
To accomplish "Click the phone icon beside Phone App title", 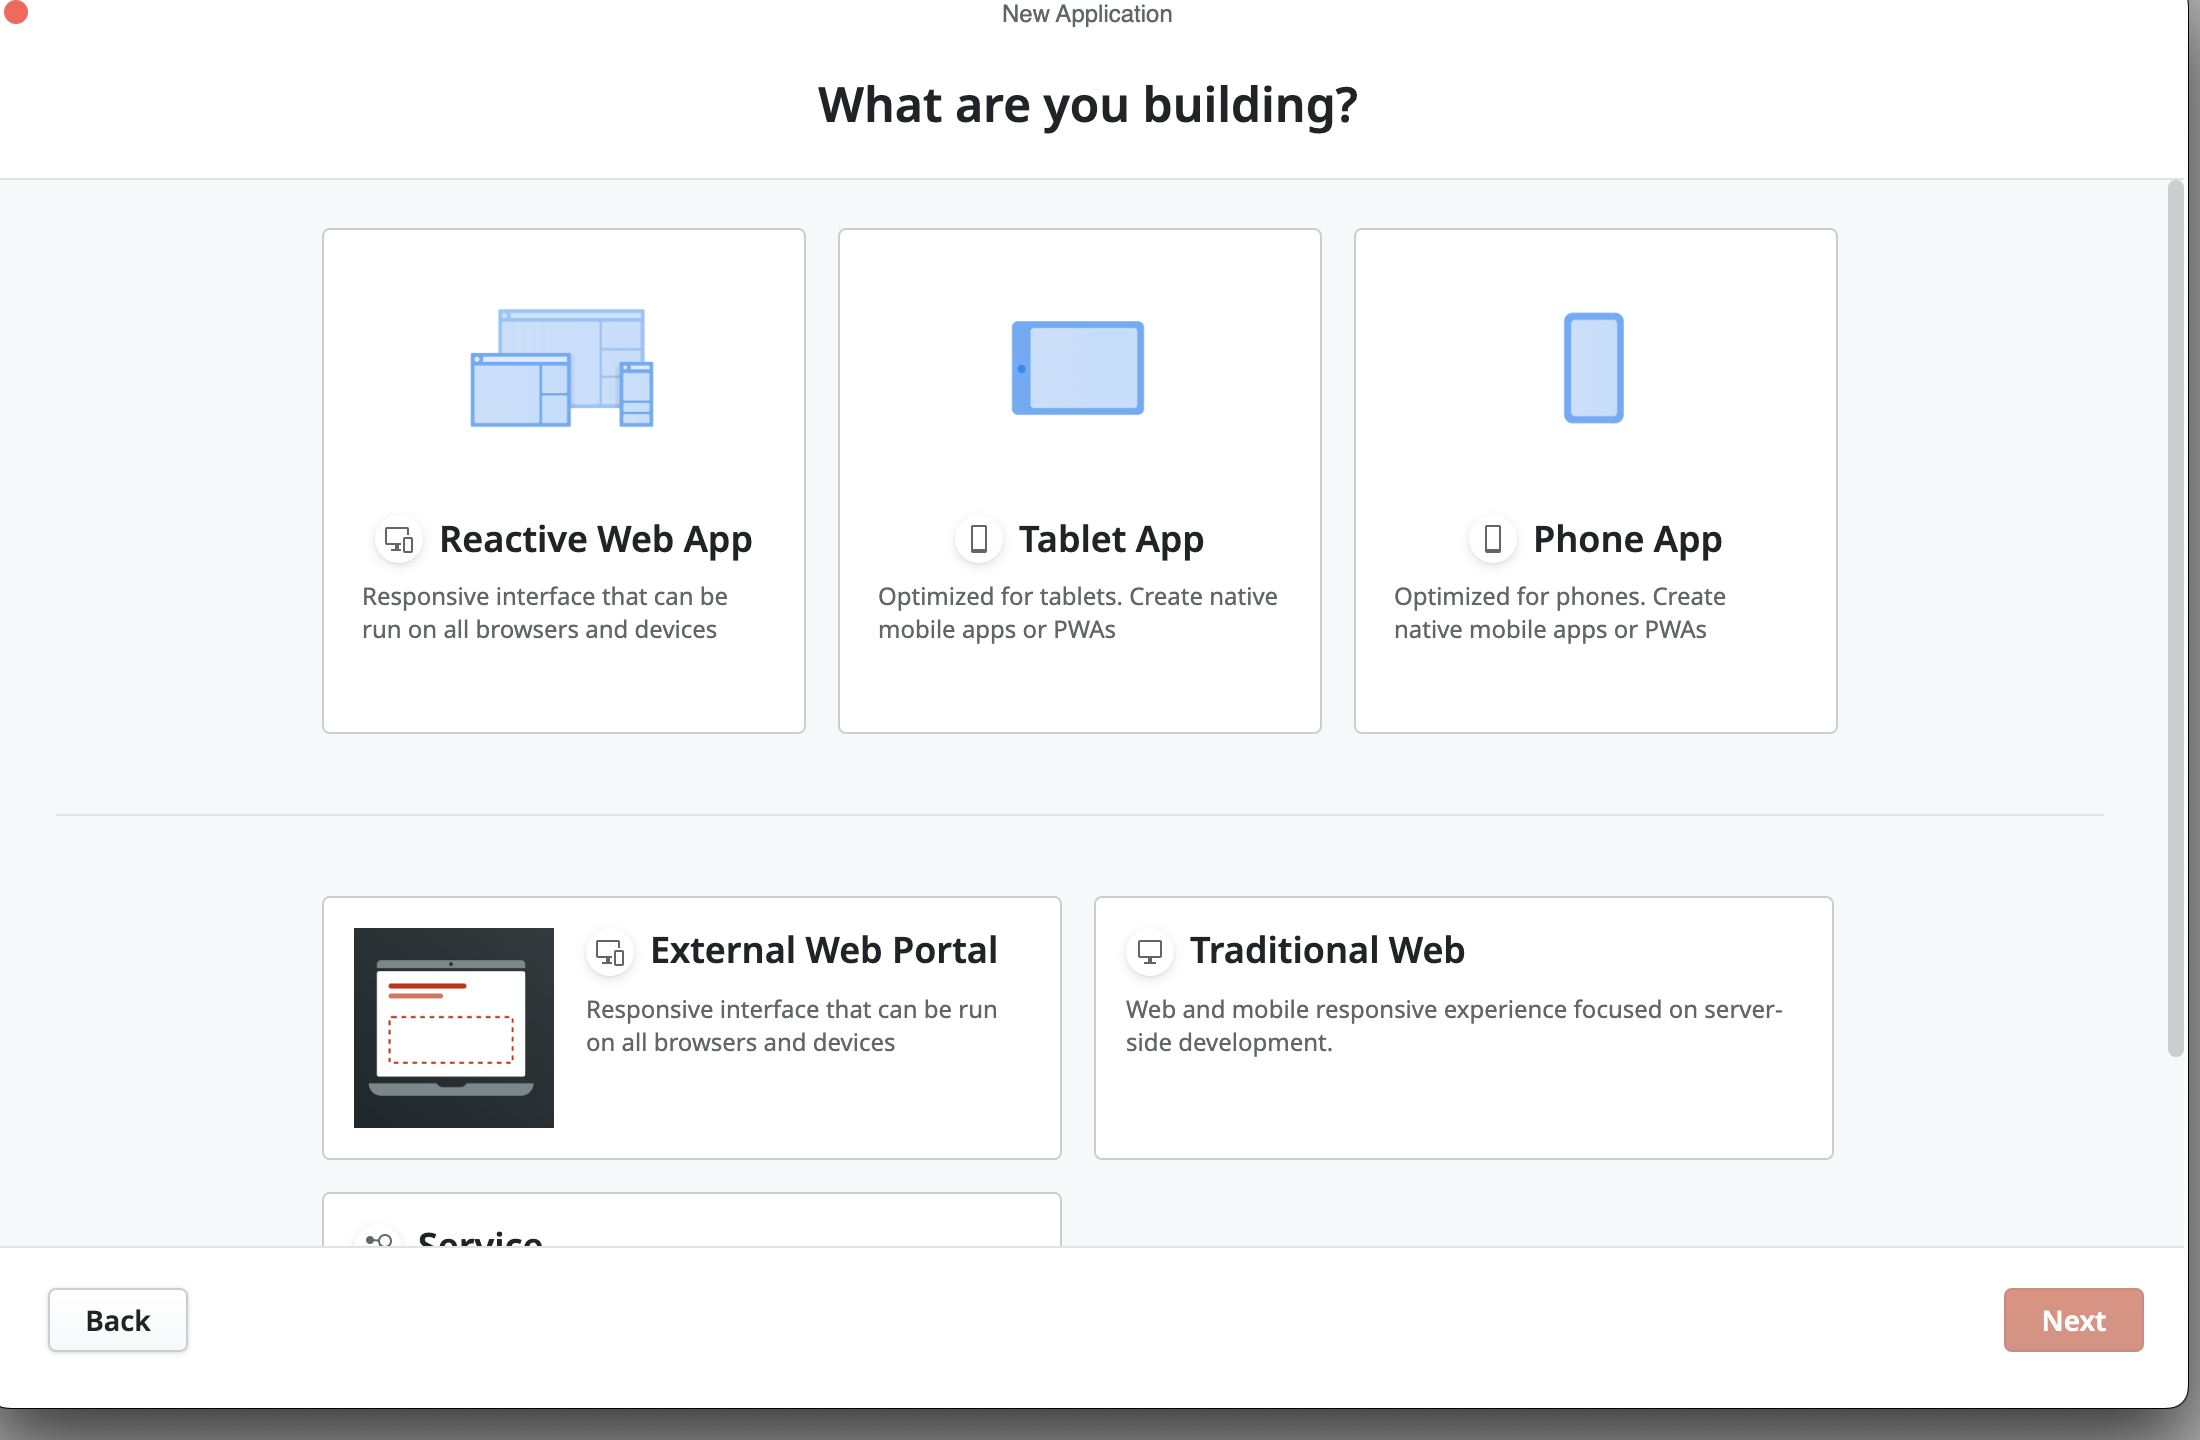I will (x=1492, y=539).
